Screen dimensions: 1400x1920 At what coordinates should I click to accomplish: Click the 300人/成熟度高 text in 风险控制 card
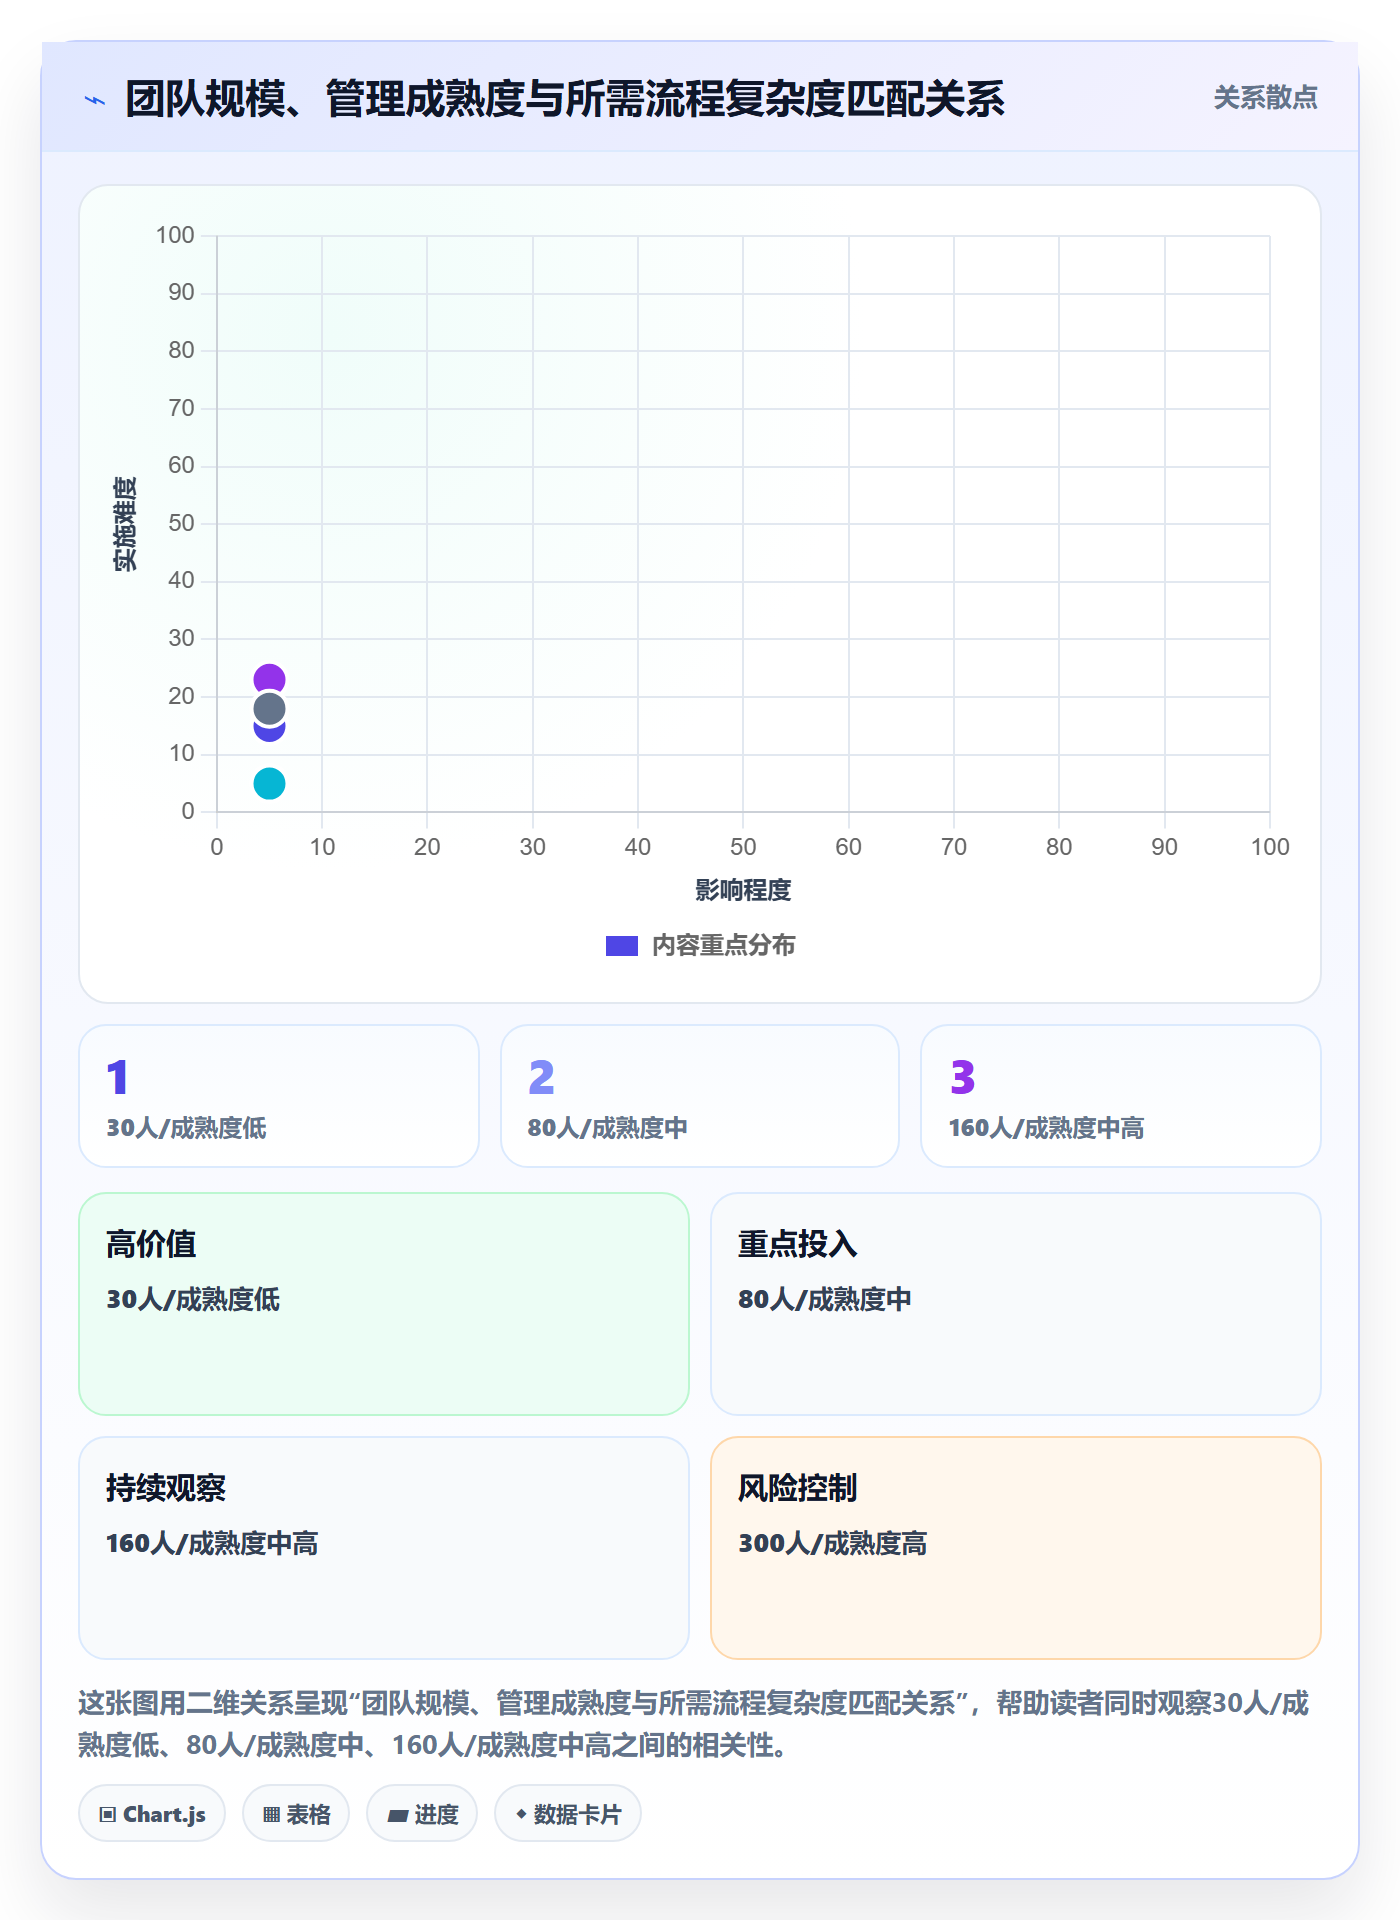(833, 1544)
